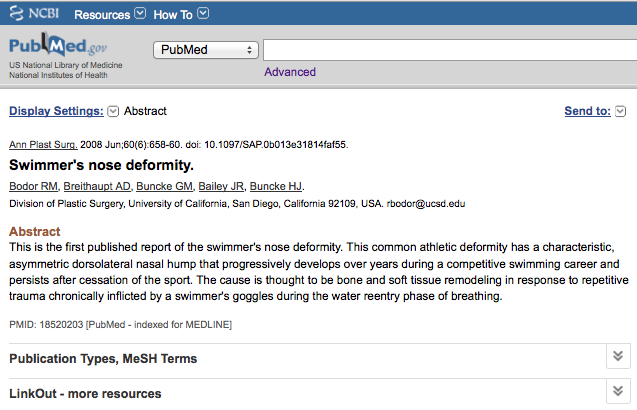
Task: Expand Publication Types, MeSH Terms chevron
Action: [x=618, y=356]
